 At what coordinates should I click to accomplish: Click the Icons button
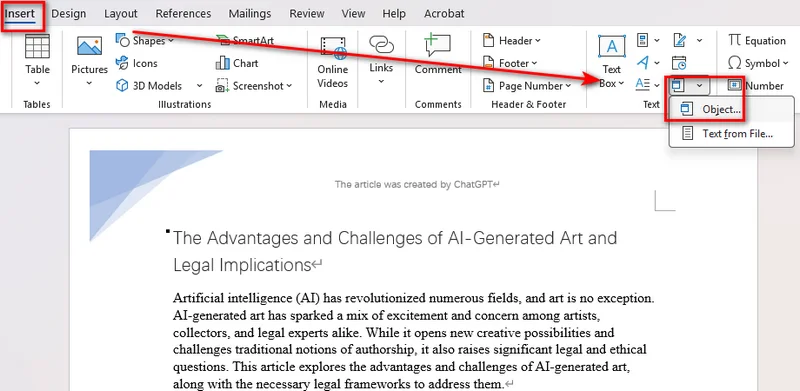tap(137, 63)
